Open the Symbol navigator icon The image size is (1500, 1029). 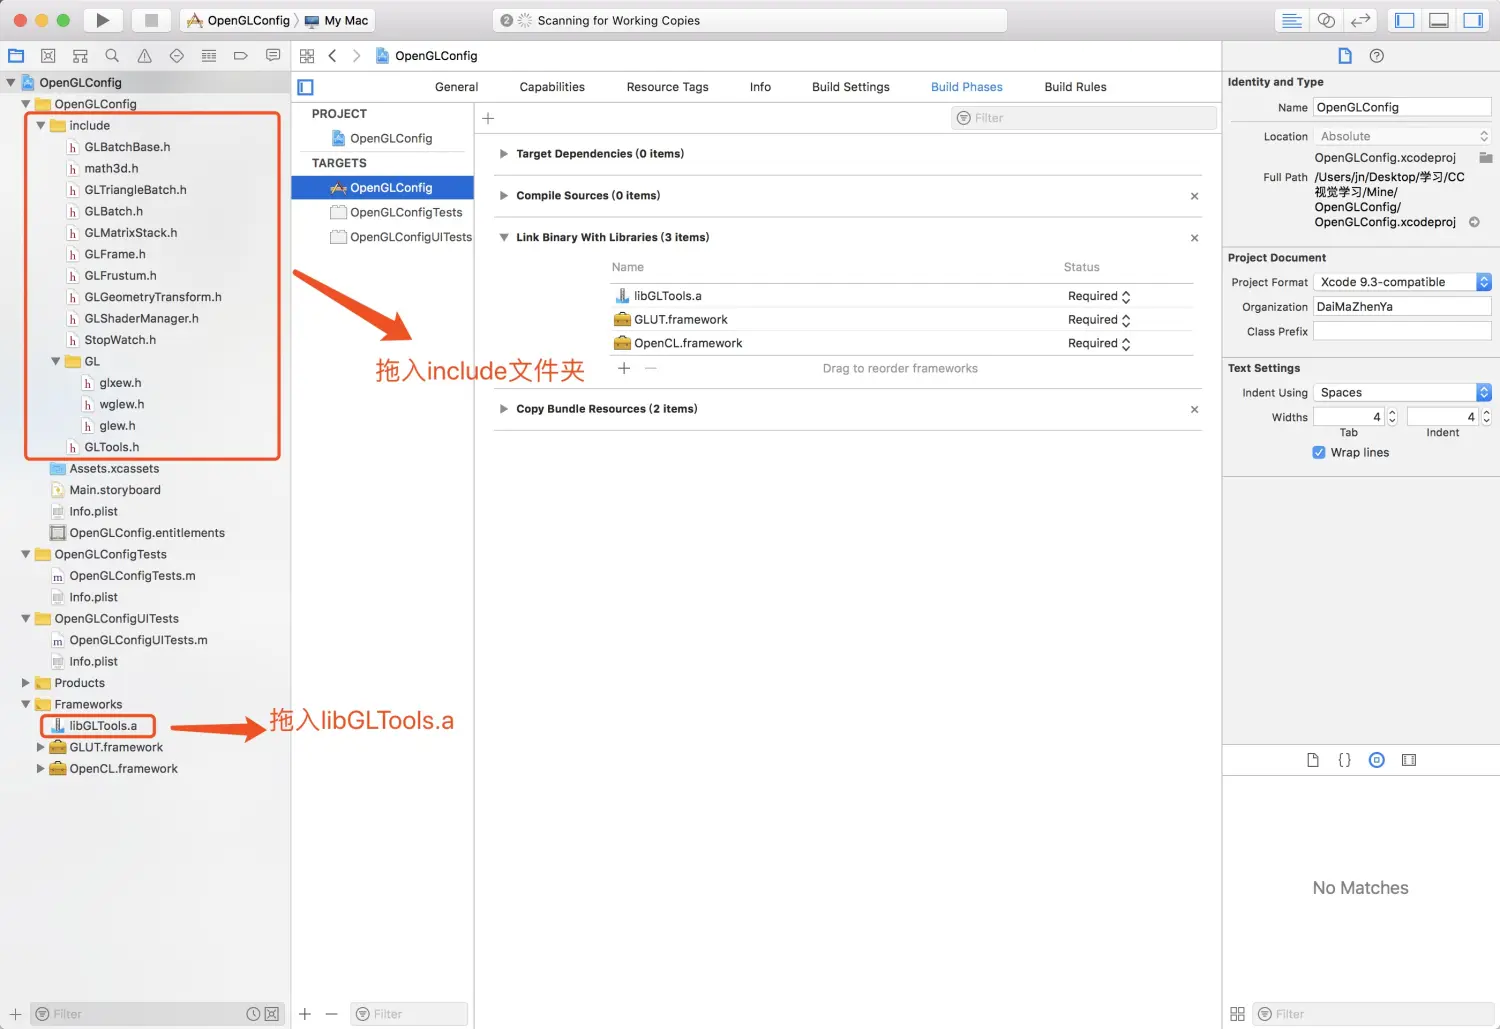[80, 56]
